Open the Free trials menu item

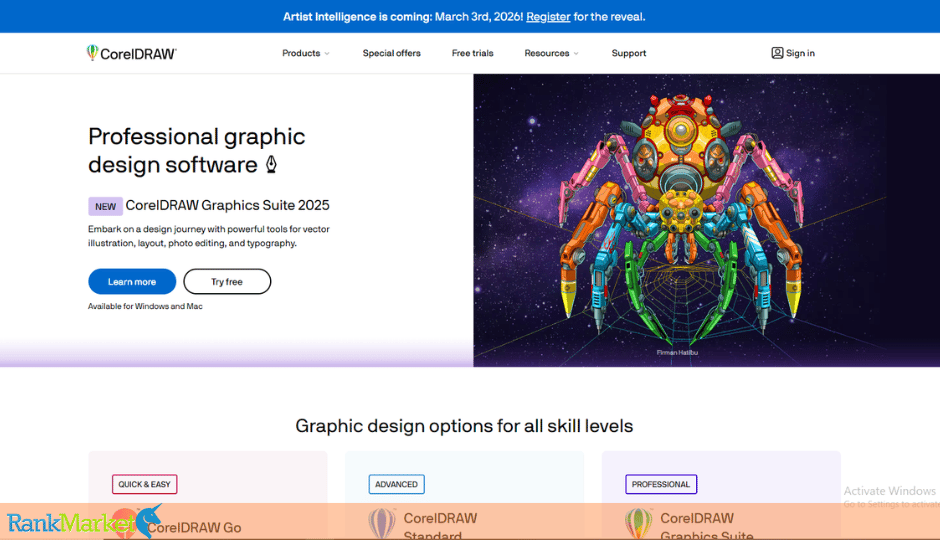(472, 53)
